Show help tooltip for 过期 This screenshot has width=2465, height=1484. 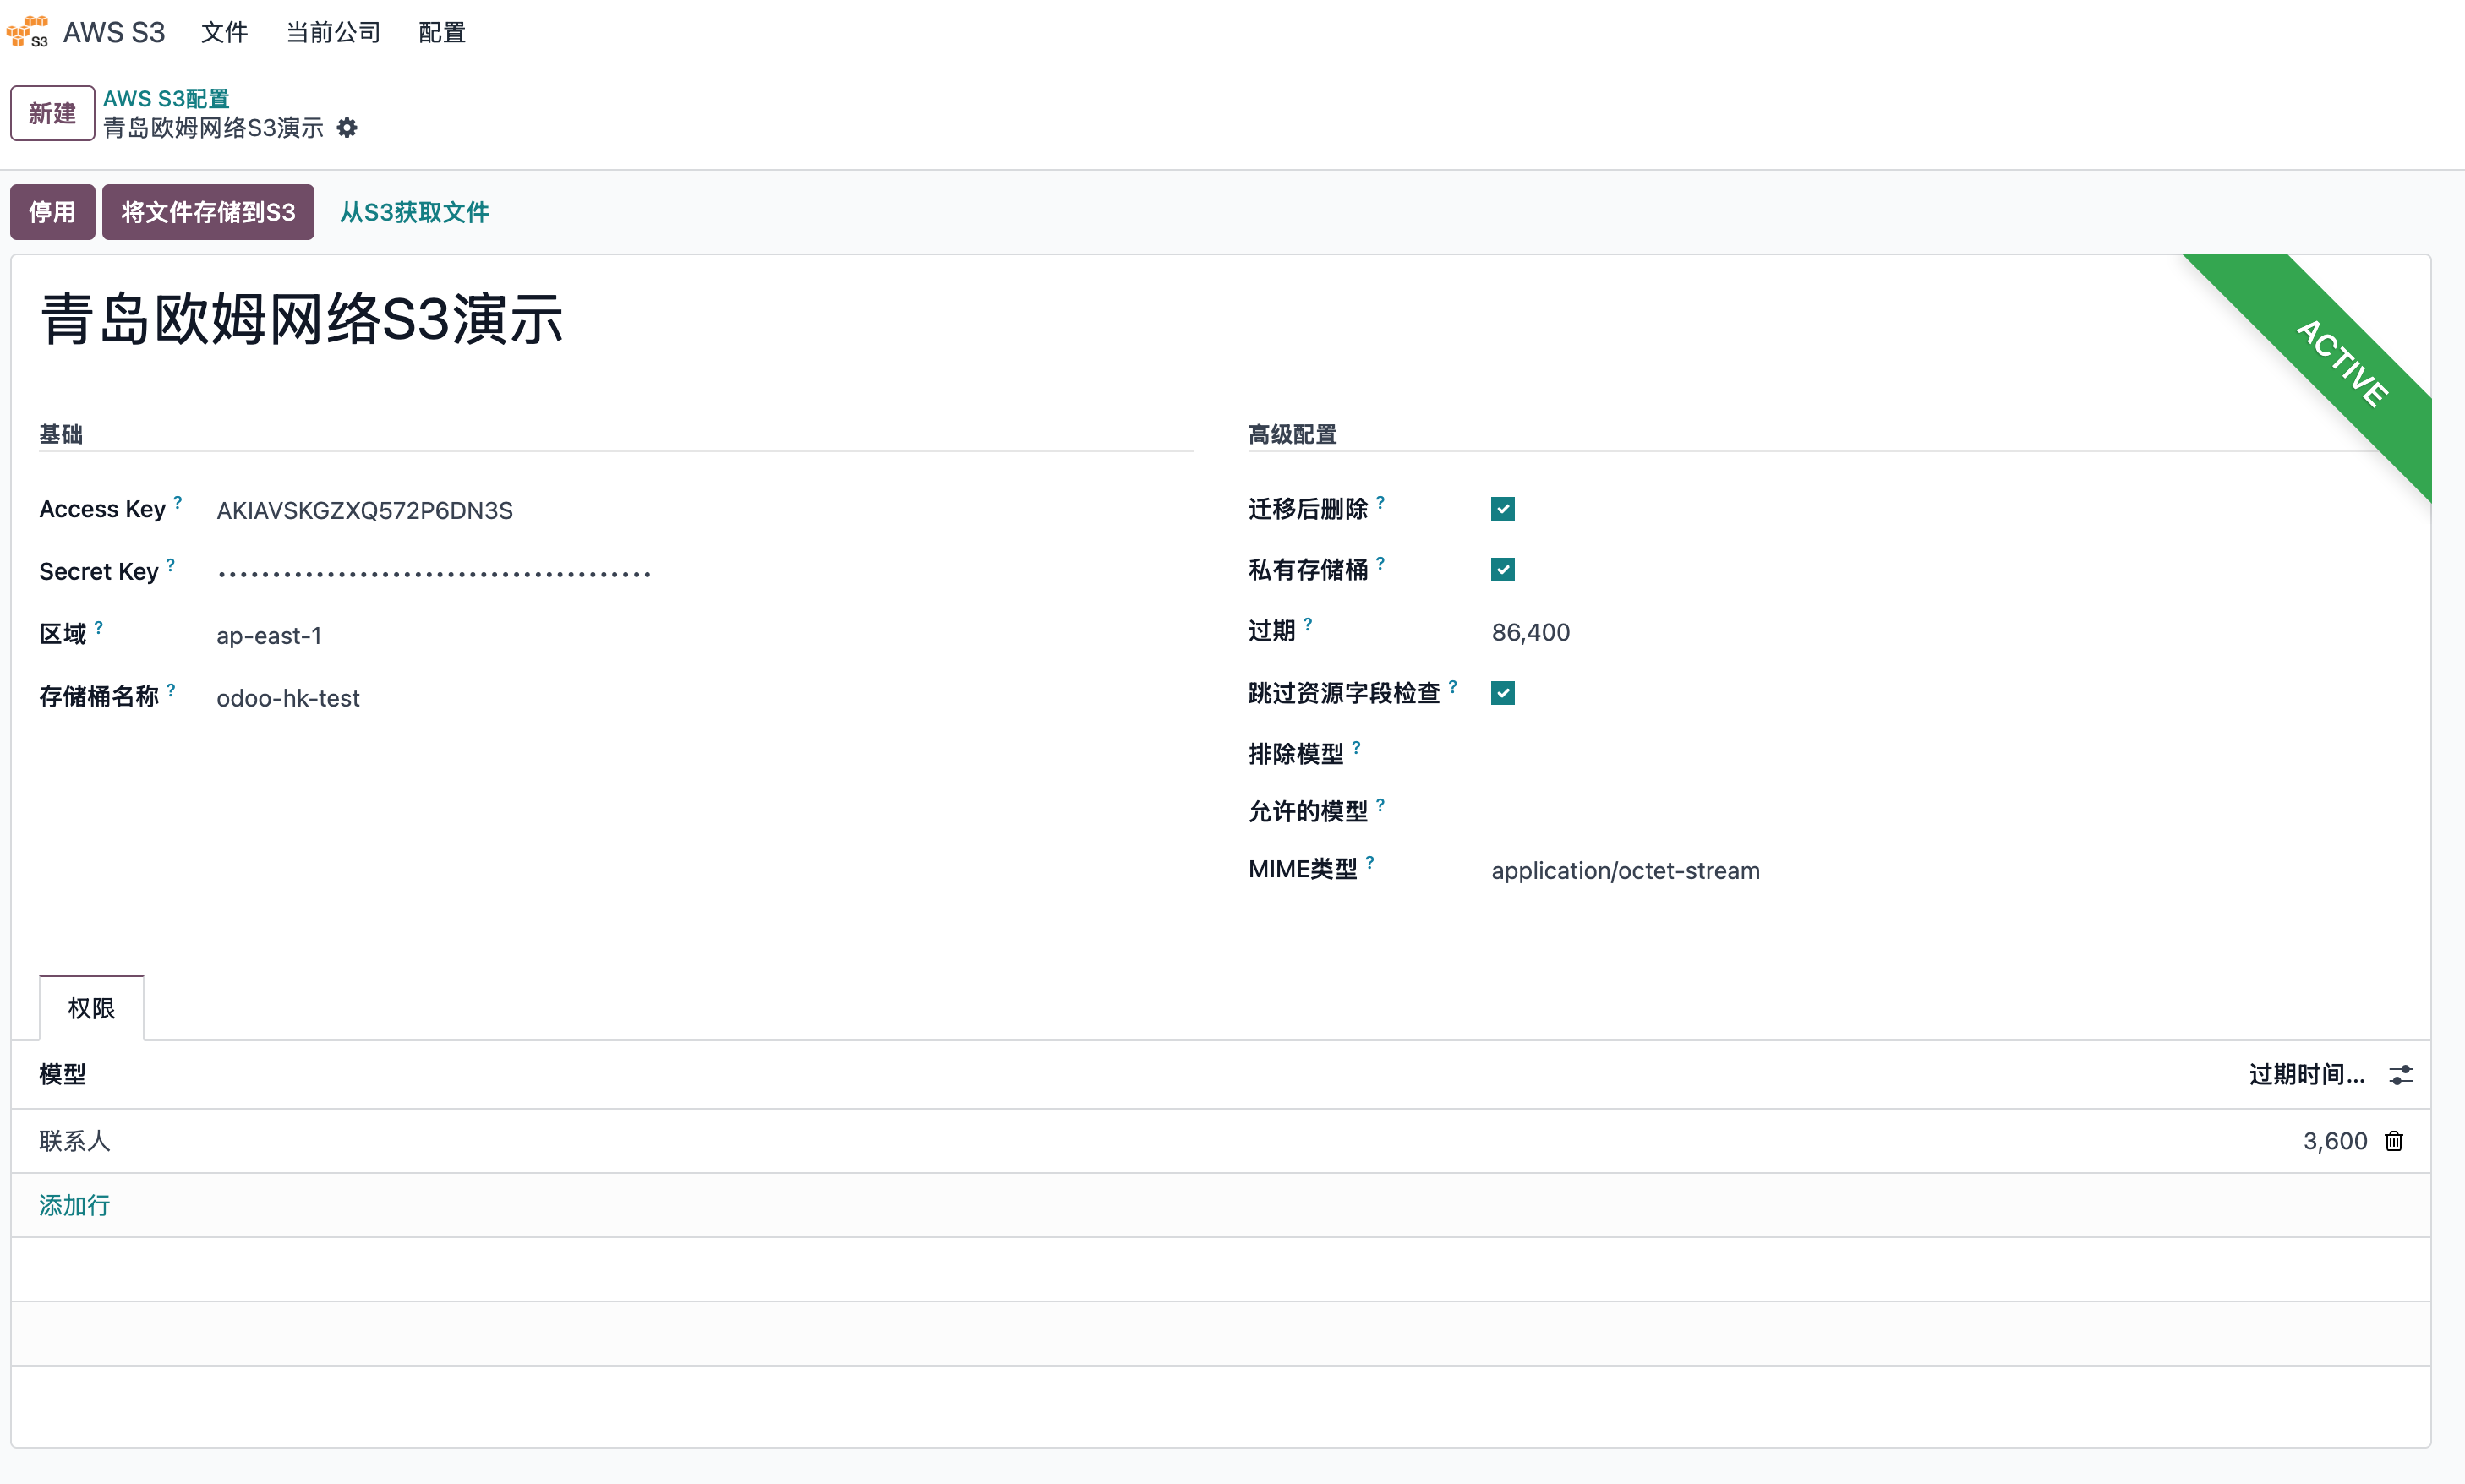(x=1308, y=624)
